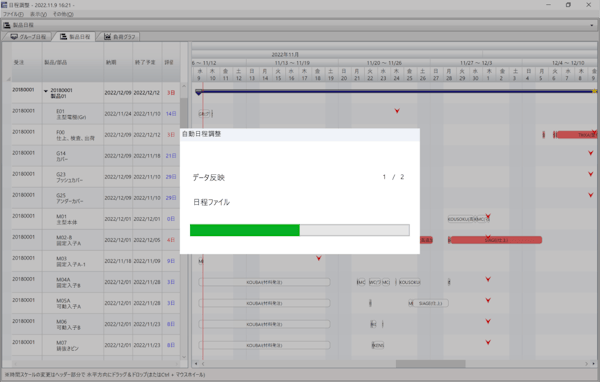Click the KENS bar in M07 row
This screenshot has height=382, width=600.
(x=378, y=345)
